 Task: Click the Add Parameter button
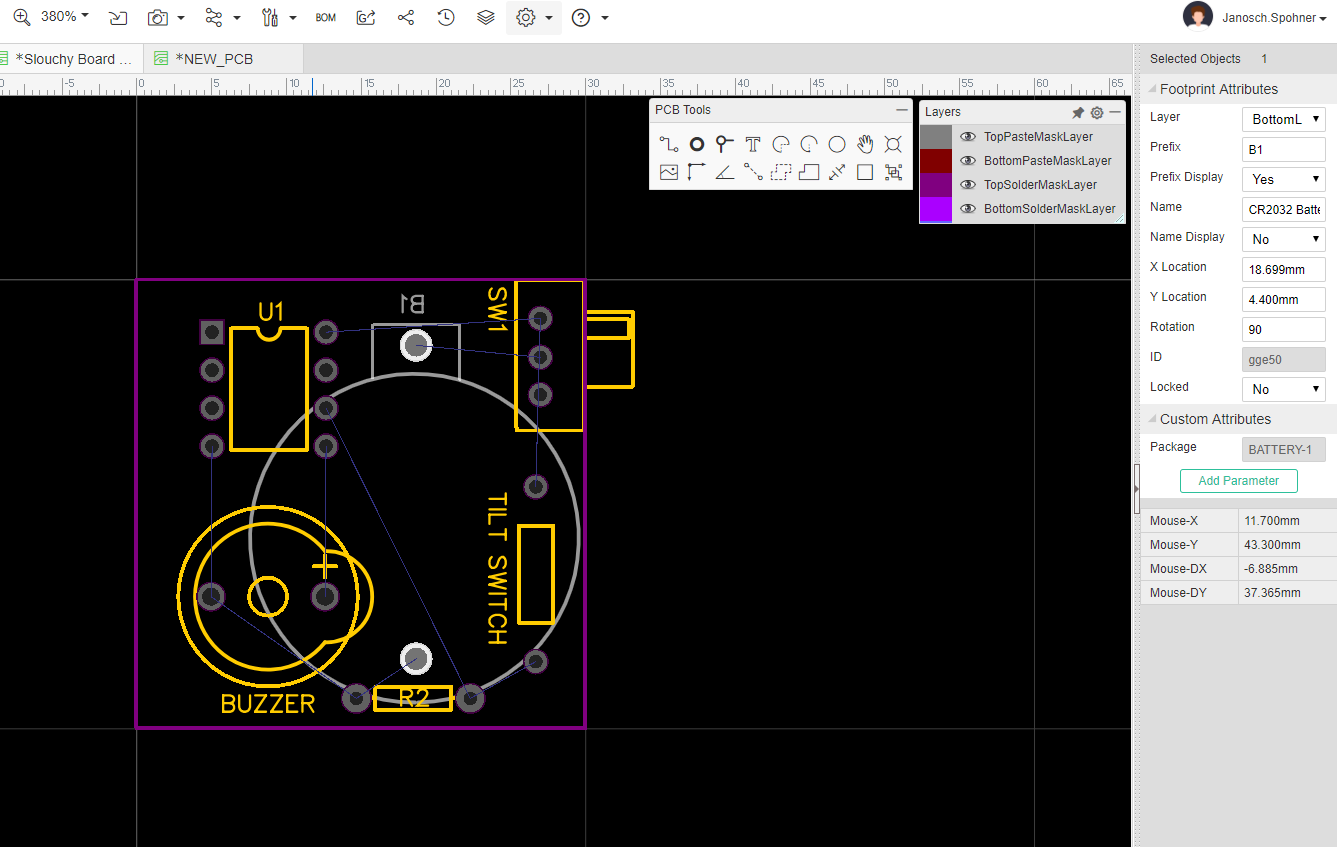(1238, 481)
